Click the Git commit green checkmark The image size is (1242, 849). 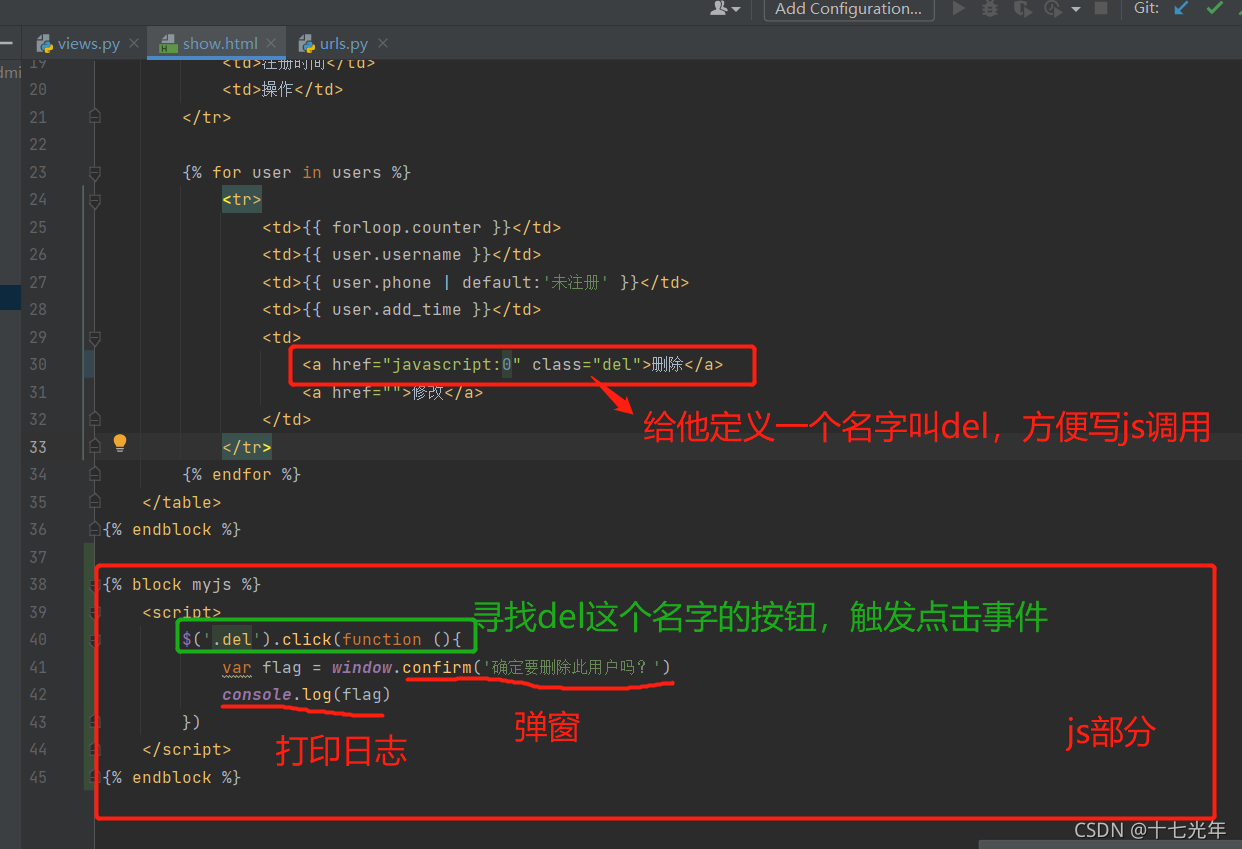[1214, 8]
